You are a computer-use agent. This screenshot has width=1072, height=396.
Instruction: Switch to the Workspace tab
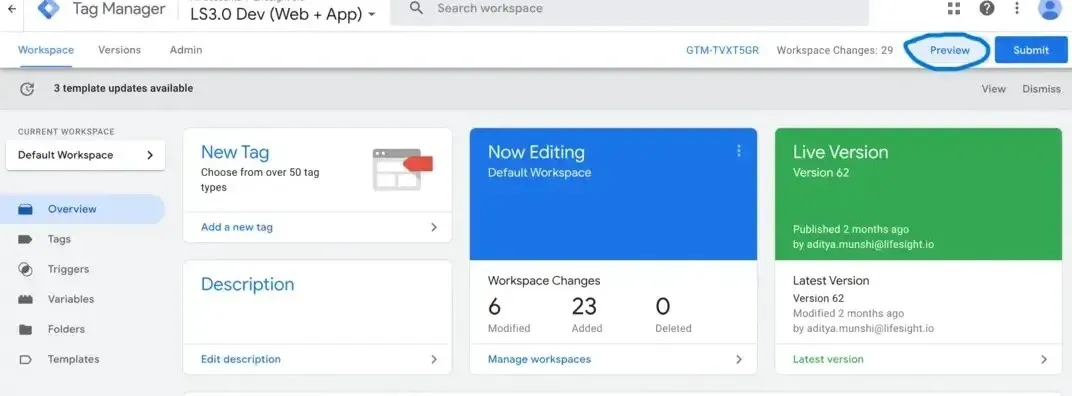[x=46, y=50]
